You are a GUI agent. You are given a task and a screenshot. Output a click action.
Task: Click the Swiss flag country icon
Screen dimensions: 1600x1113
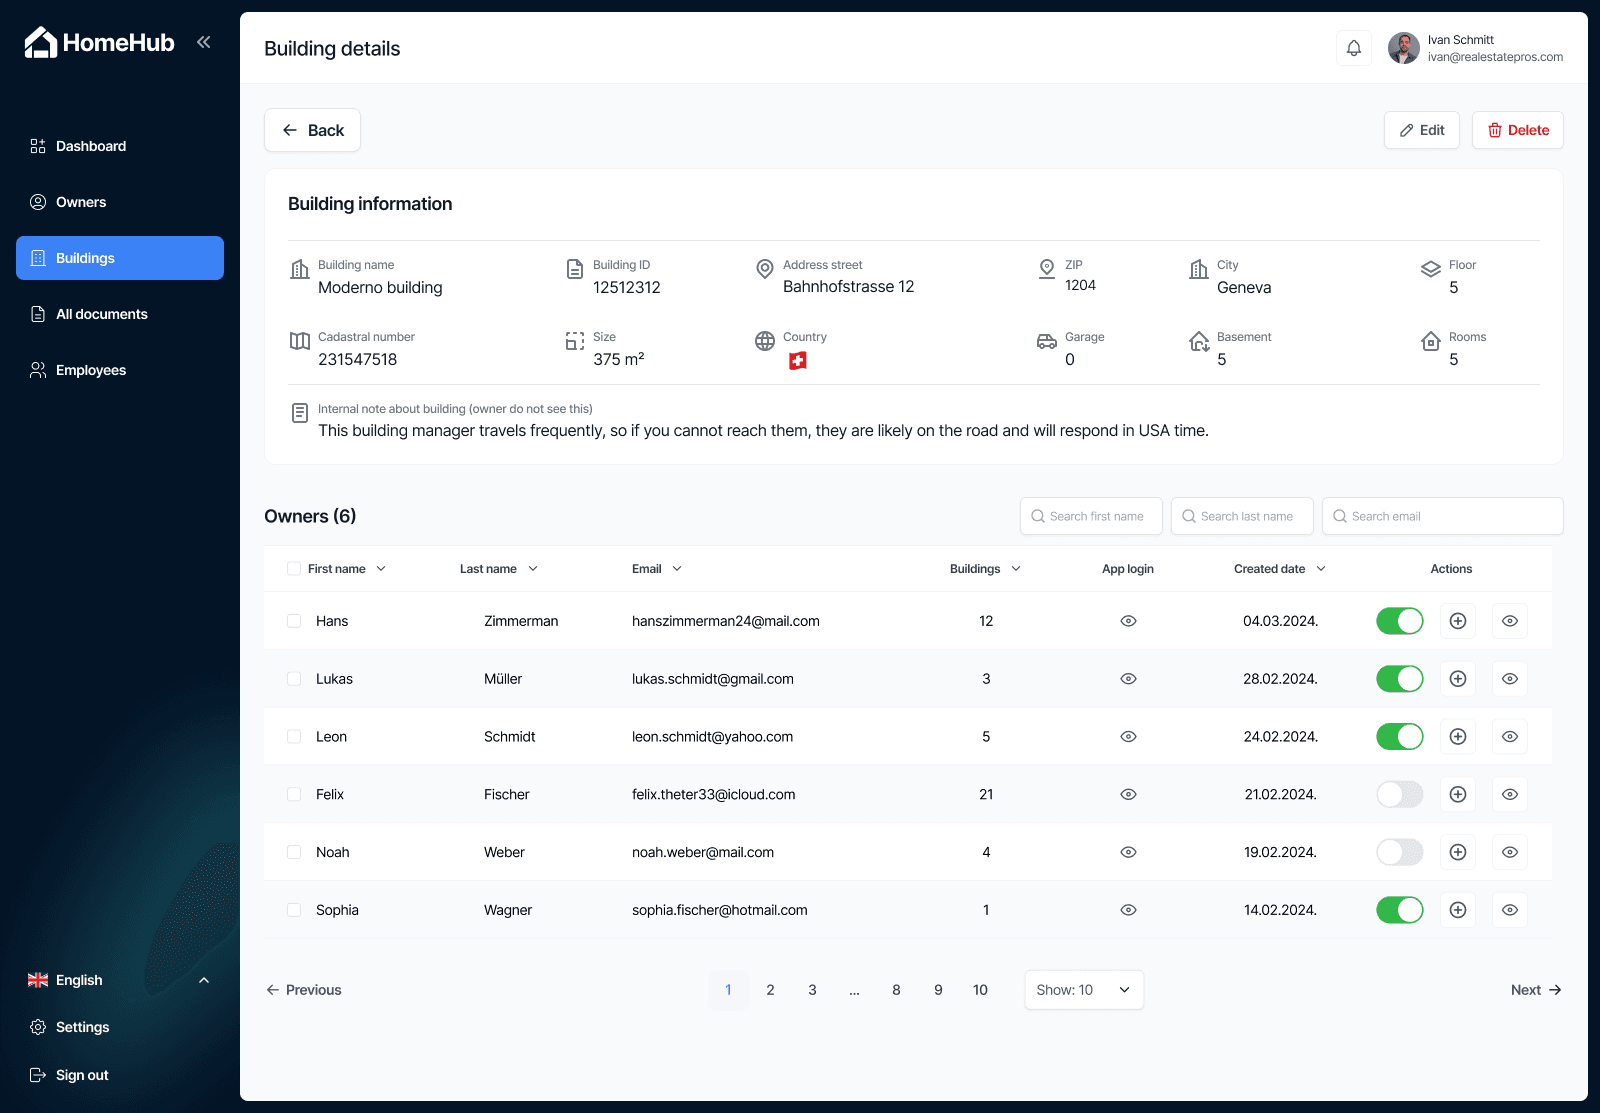coord(797,361)
